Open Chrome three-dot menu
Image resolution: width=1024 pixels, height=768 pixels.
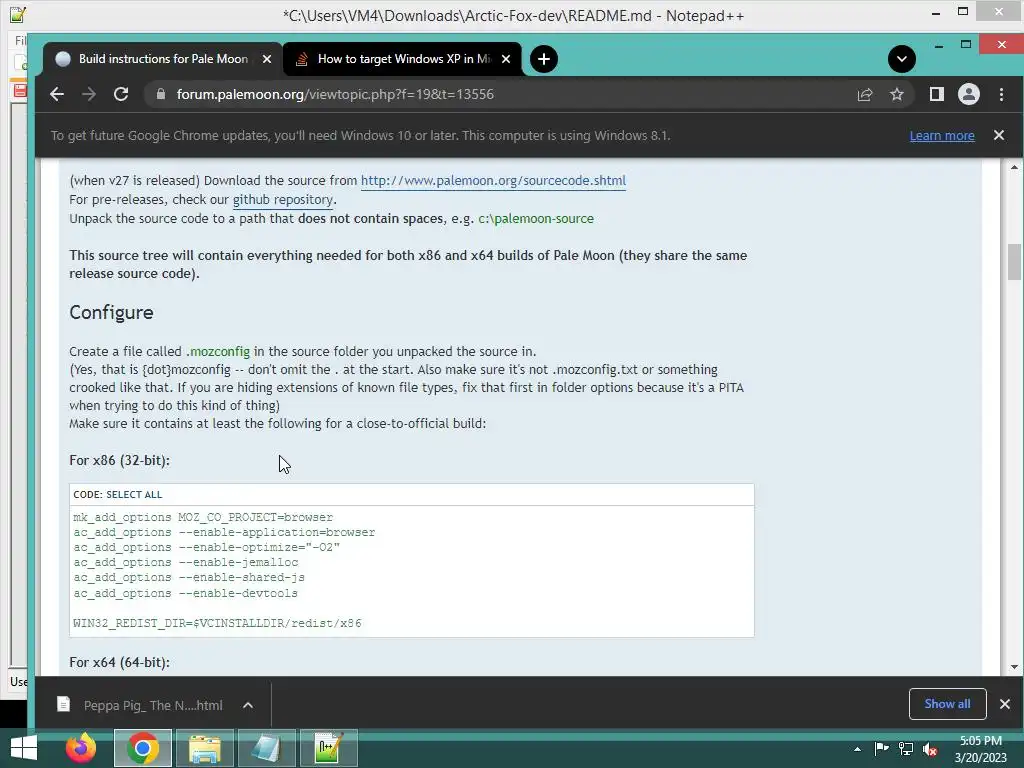click(1001, 94)
